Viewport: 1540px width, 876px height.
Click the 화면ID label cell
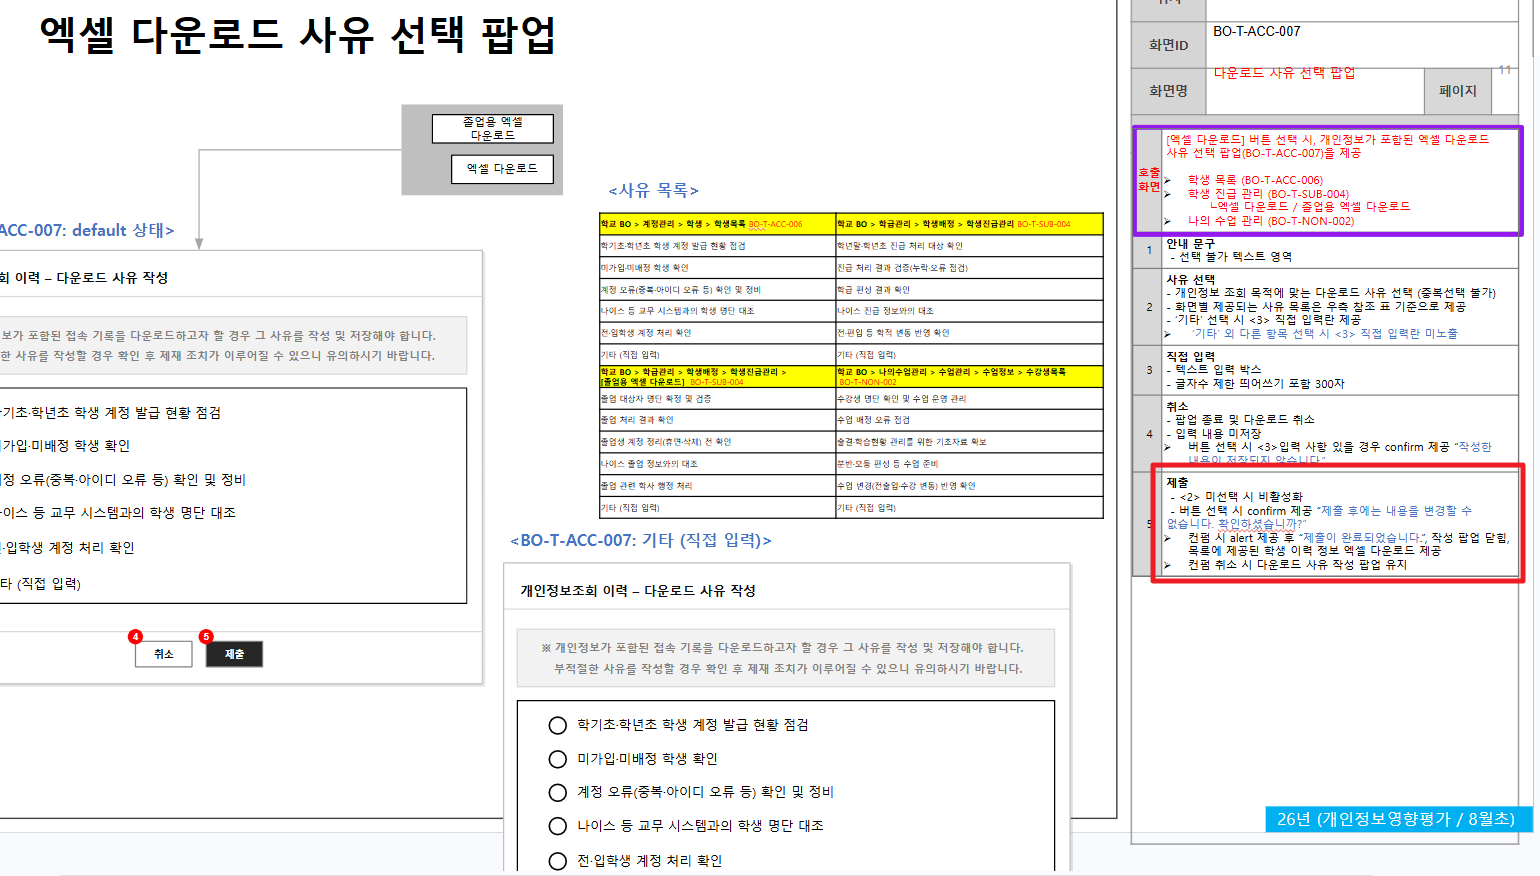coord(1168,45)
